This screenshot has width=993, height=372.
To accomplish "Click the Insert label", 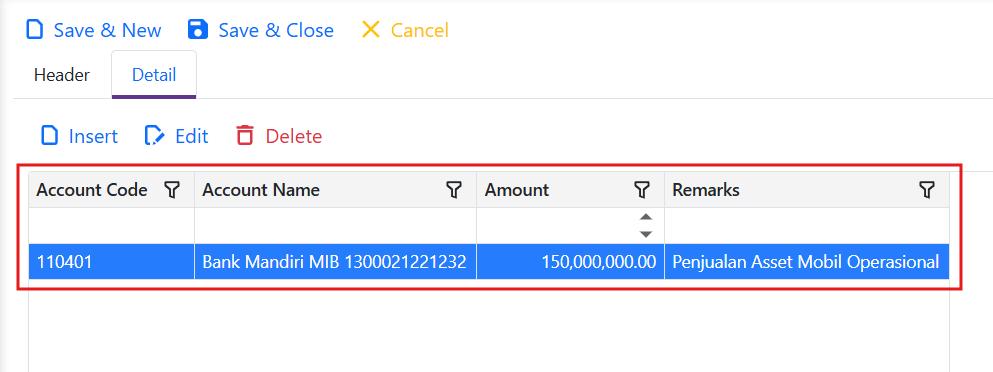I will 93,136.
